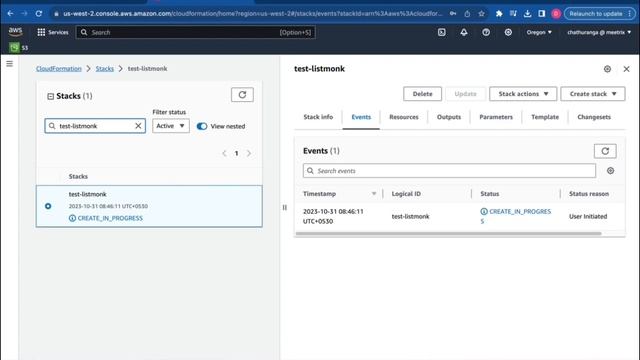Open the Filter status Active dropdown
Screen dimensions: 640x360
[x=171, y=126]
